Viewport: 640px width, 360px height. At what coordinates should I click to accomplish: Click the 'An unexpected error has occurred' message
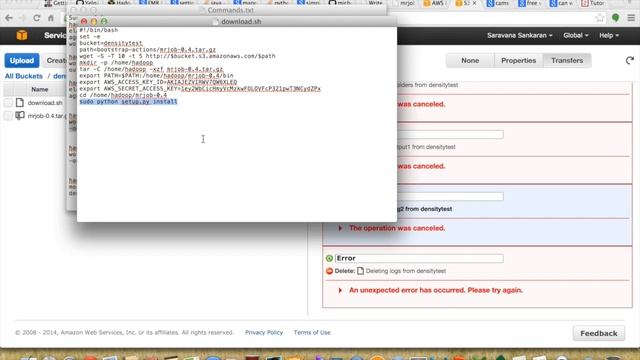[x=436, y=290]
